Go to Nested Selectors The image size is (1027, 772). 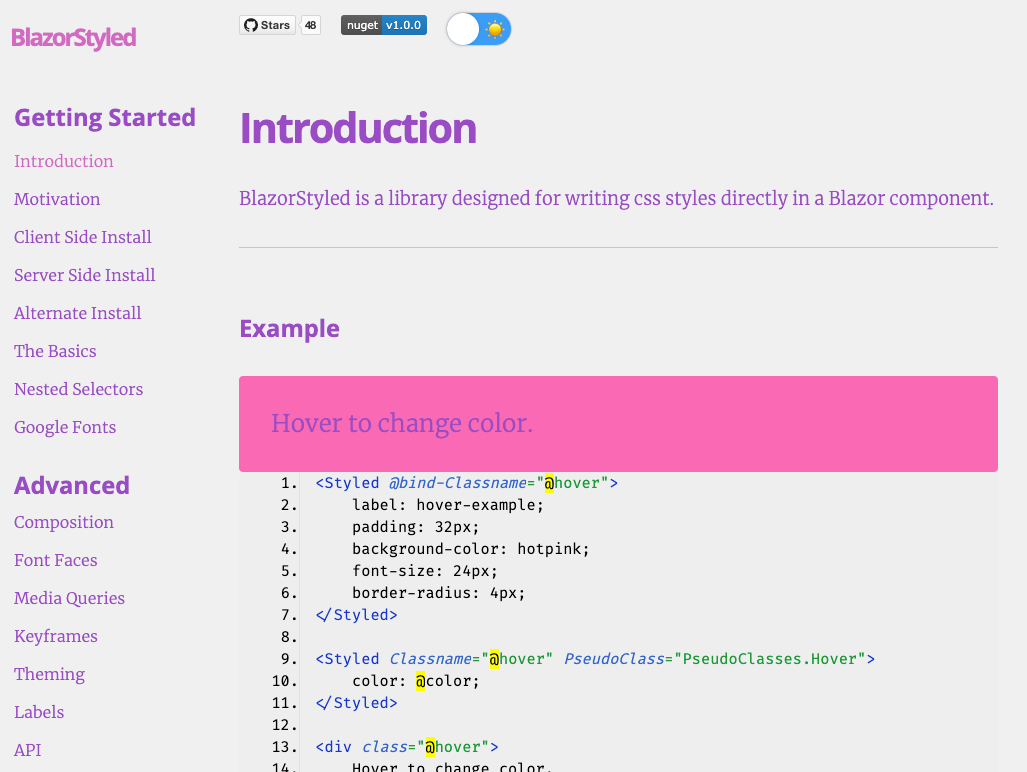pyautogui.click(x=79, y=389)
